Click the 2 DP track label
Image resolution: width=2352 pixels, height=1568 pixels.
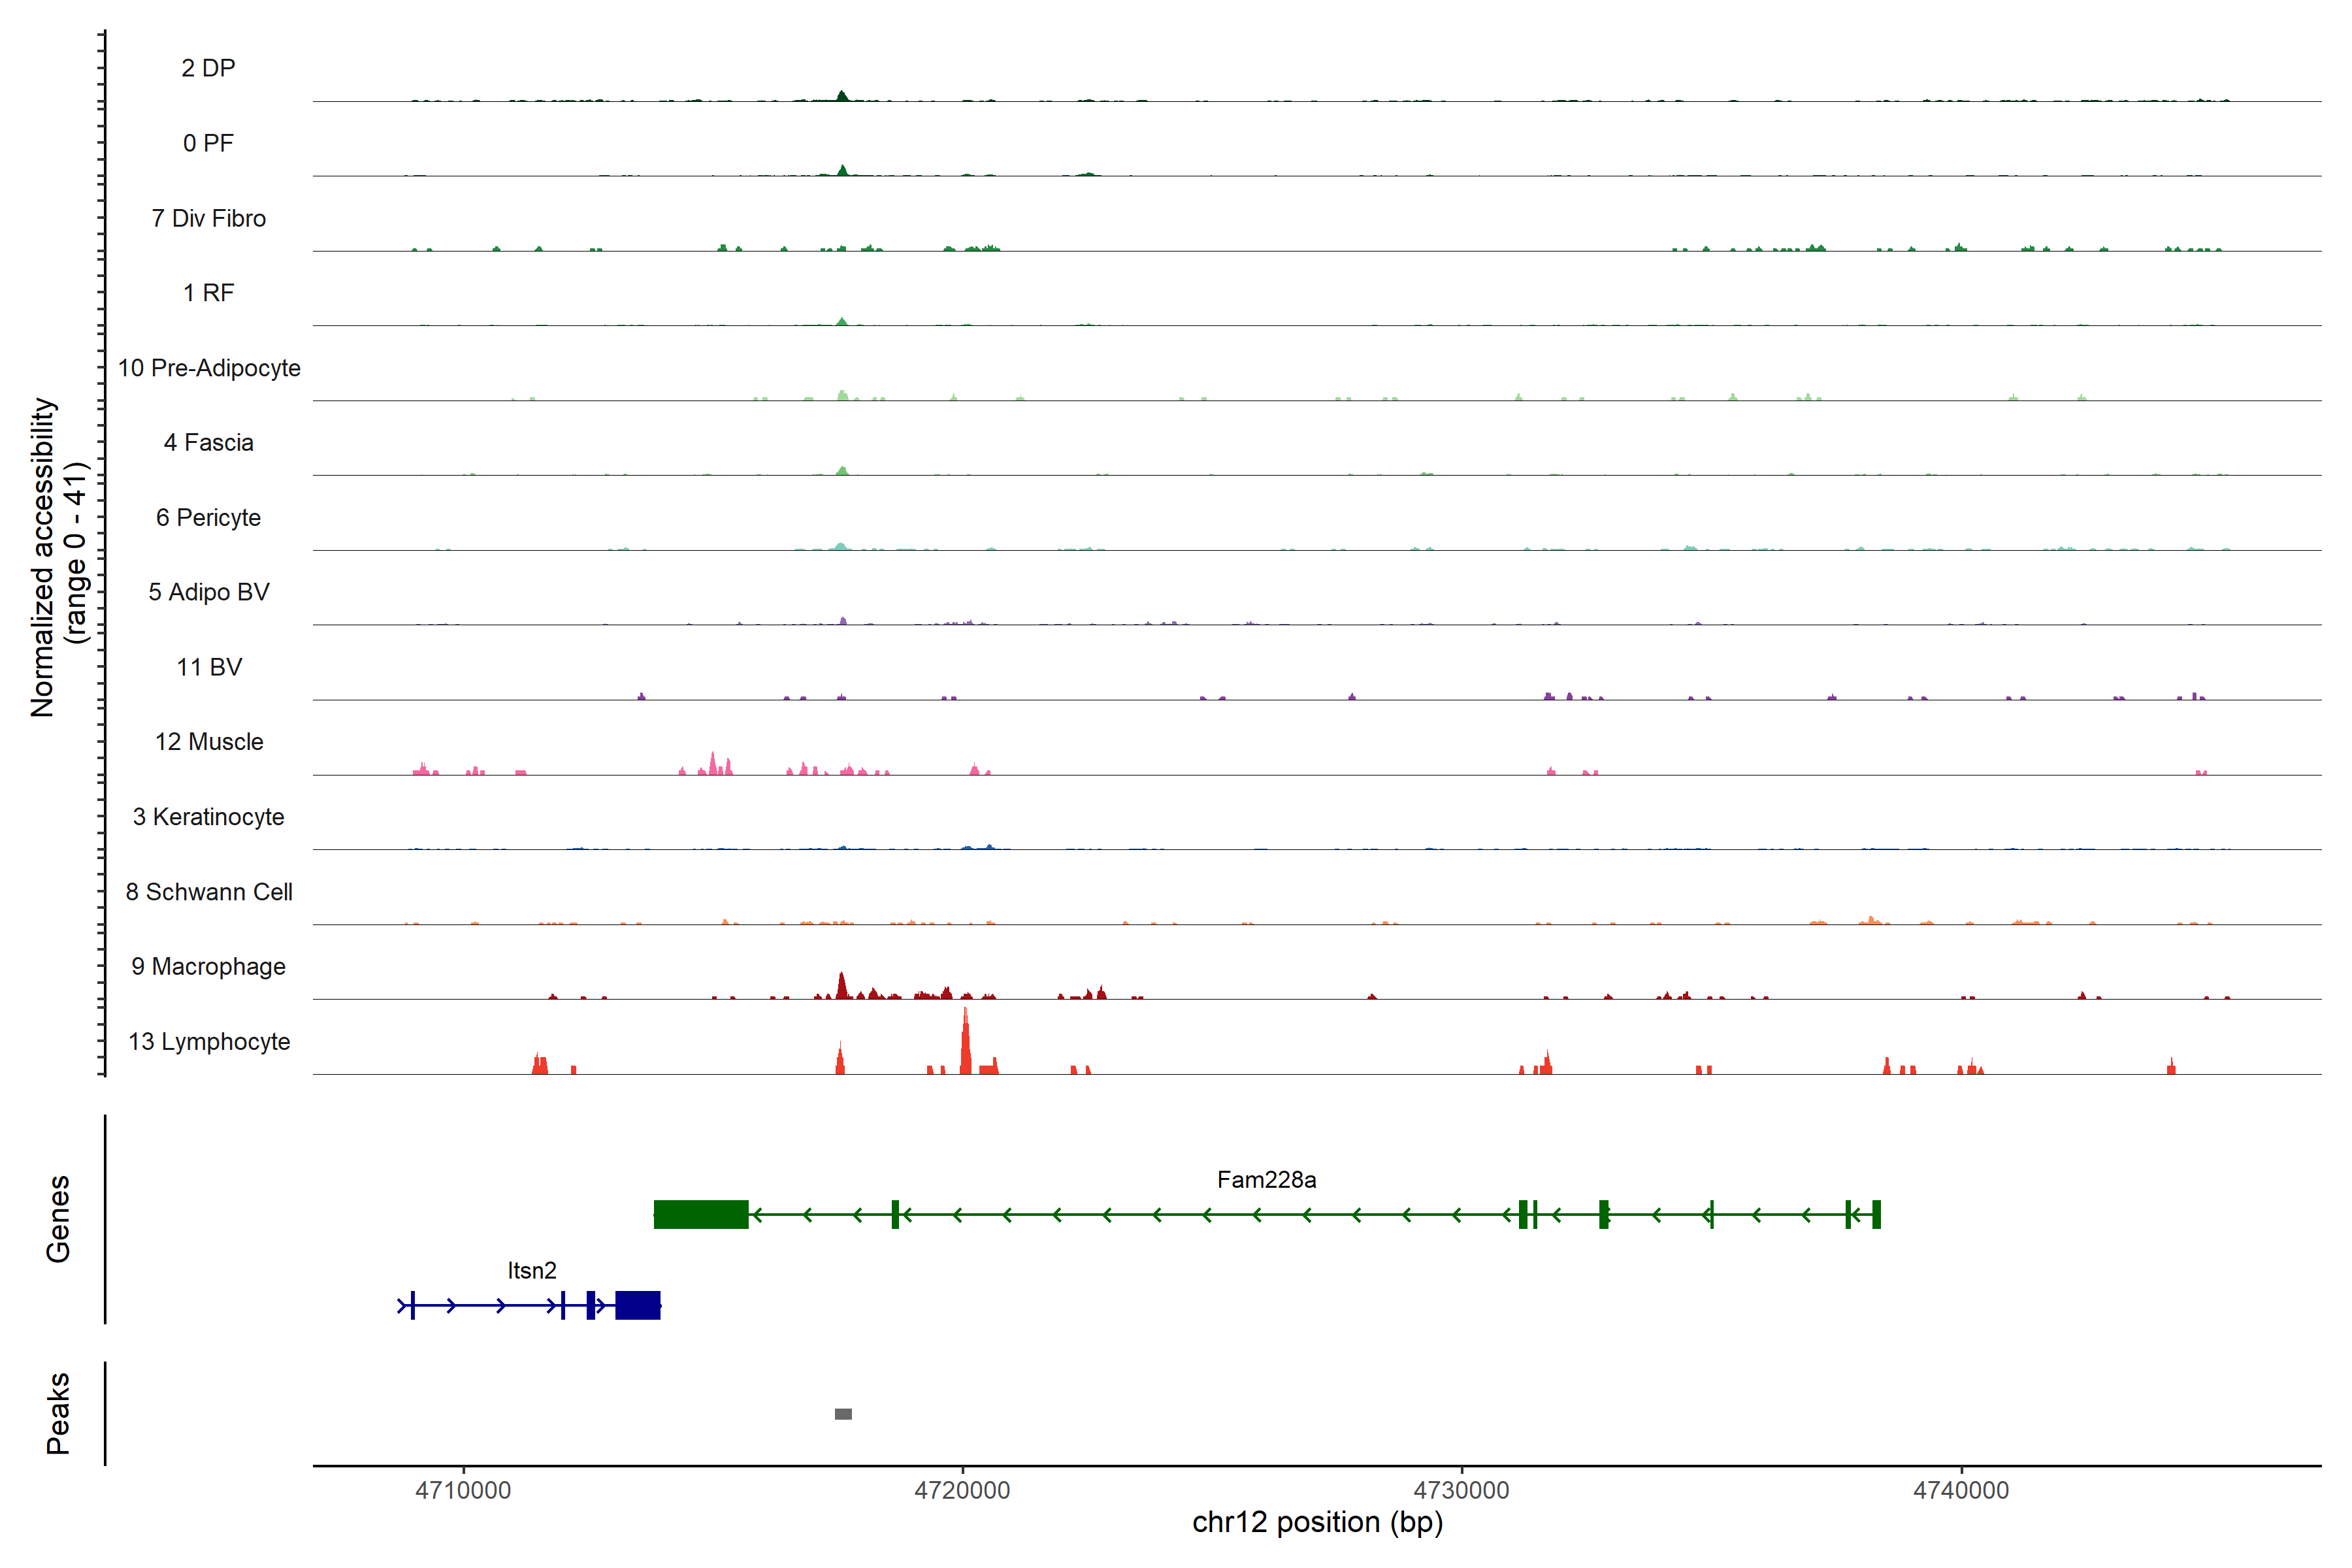tap(208, 68)
